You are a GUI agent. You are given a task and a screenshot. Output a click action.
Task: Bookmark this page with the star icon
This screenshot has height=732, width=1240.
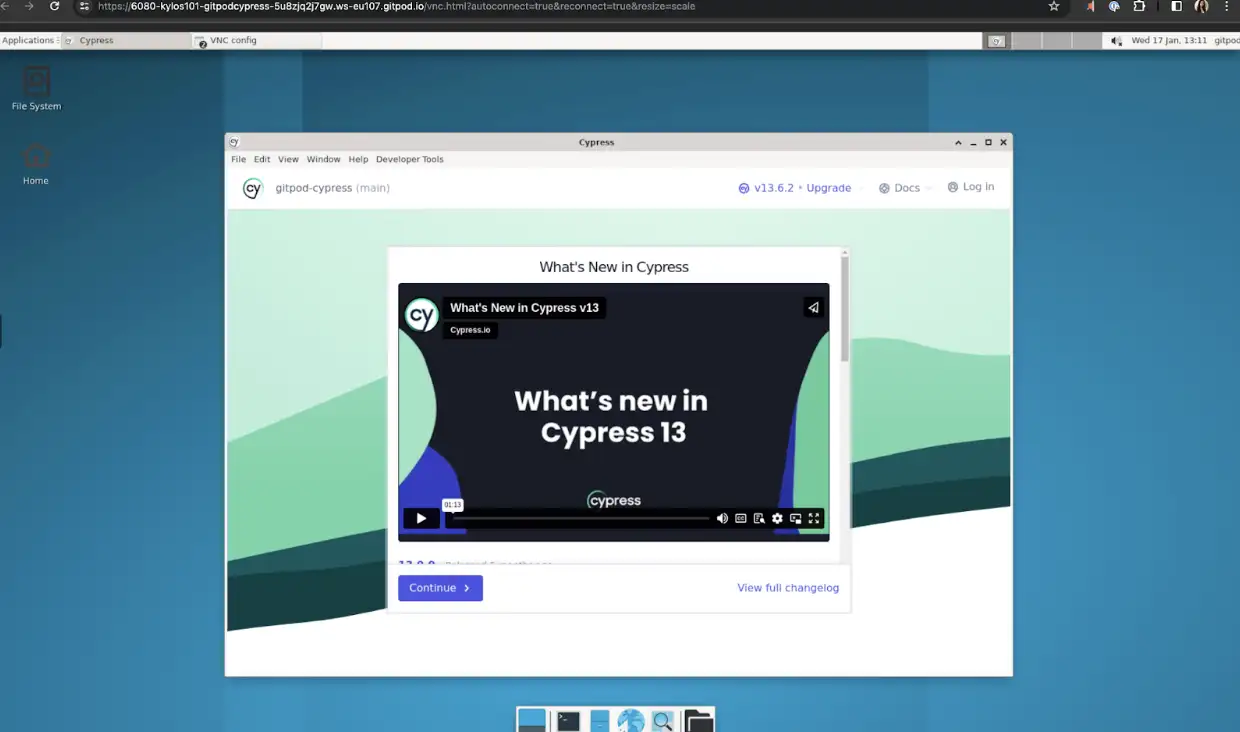click(1054, 6)
